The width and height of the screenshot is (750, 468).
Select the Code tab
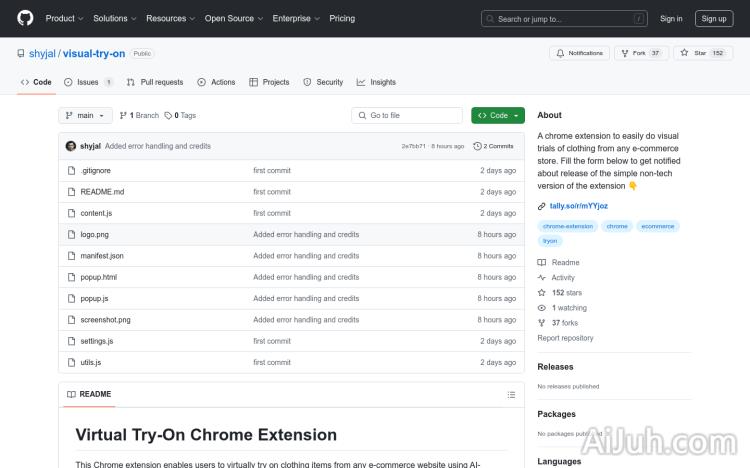coord(36,82)
